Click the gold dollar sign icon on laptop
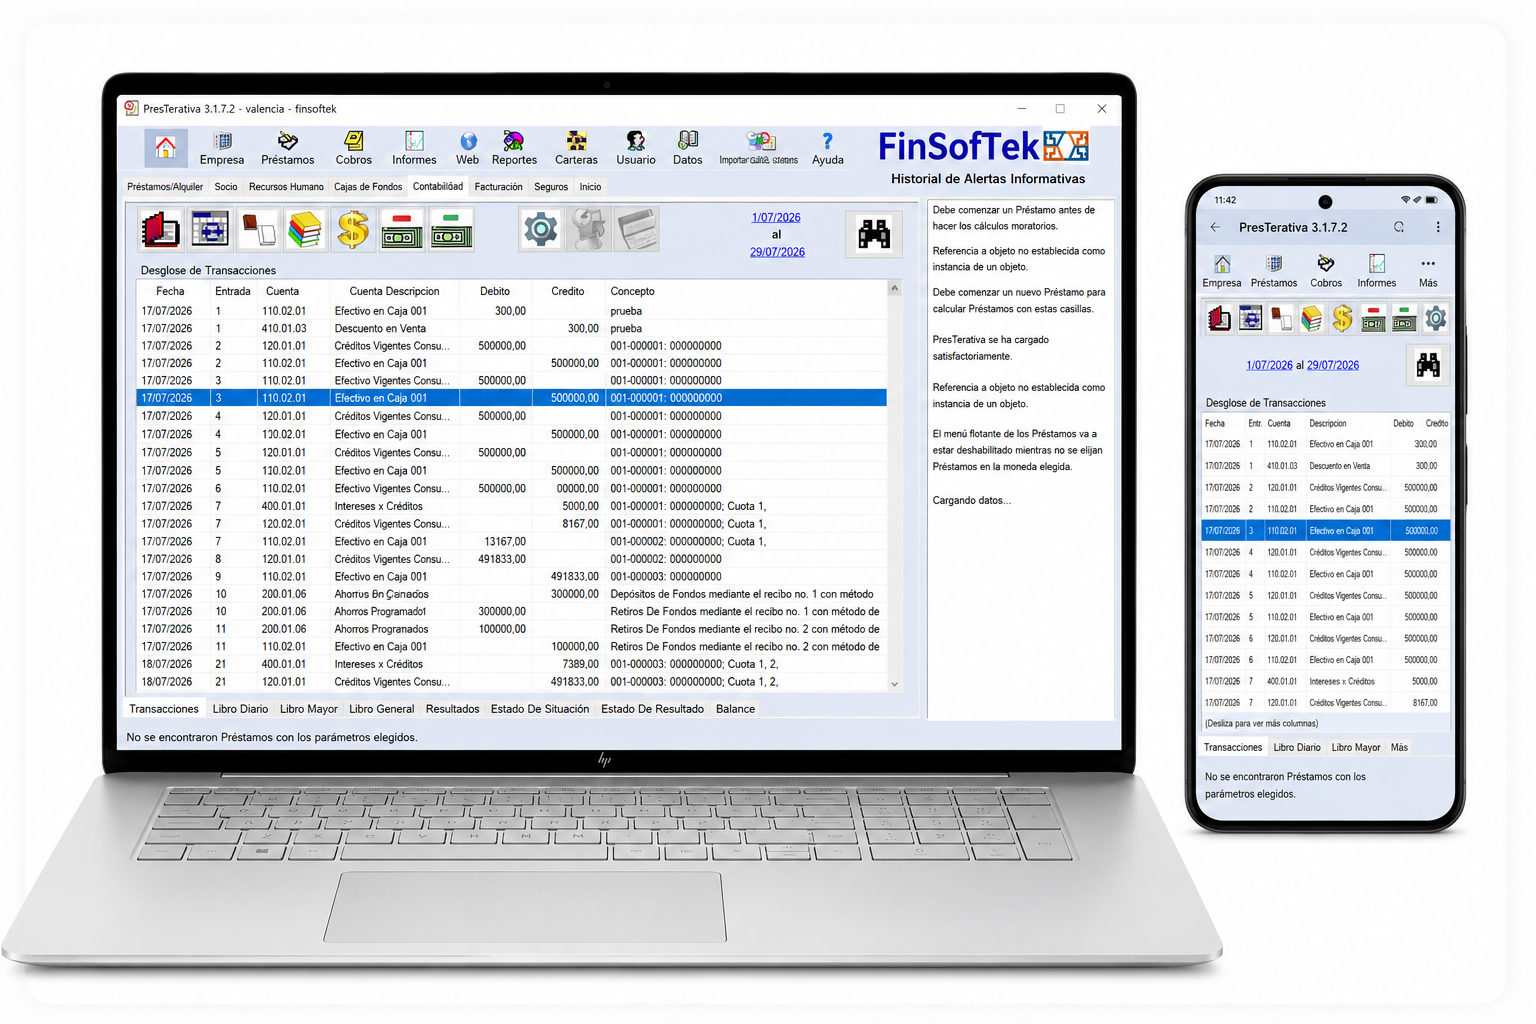The image size is (1536, 1024). click(353, 229)
